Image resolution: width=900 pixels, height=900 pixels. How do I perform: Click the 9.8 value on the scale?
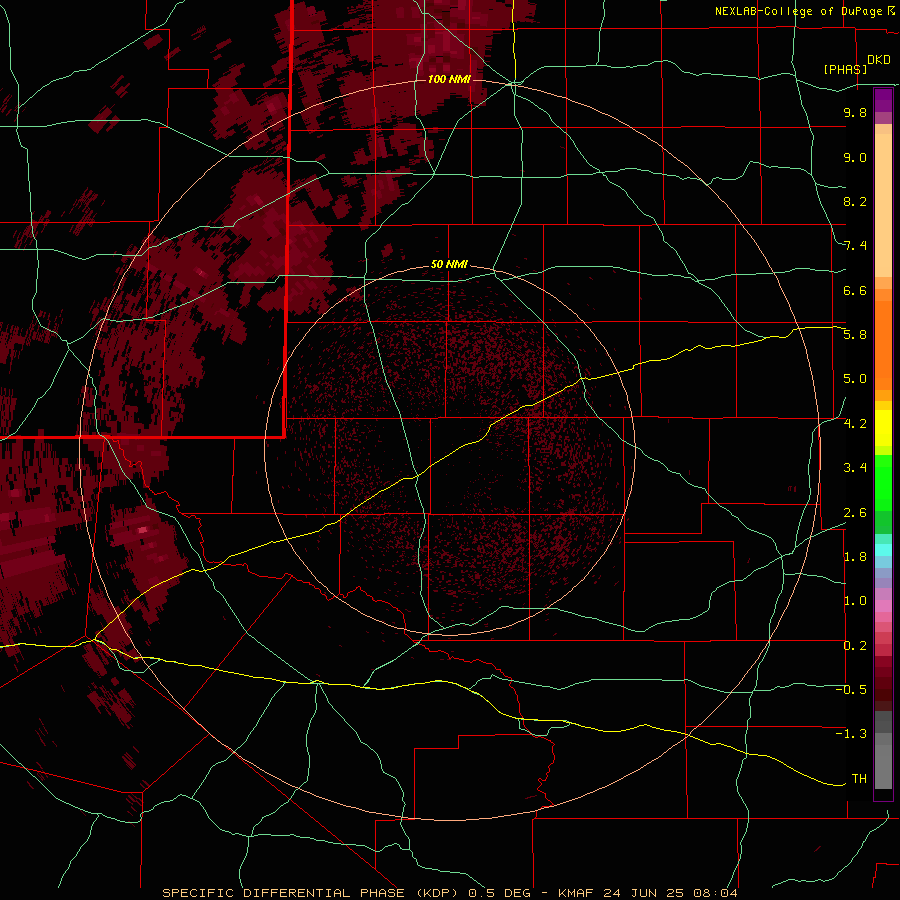coord(855,112)
